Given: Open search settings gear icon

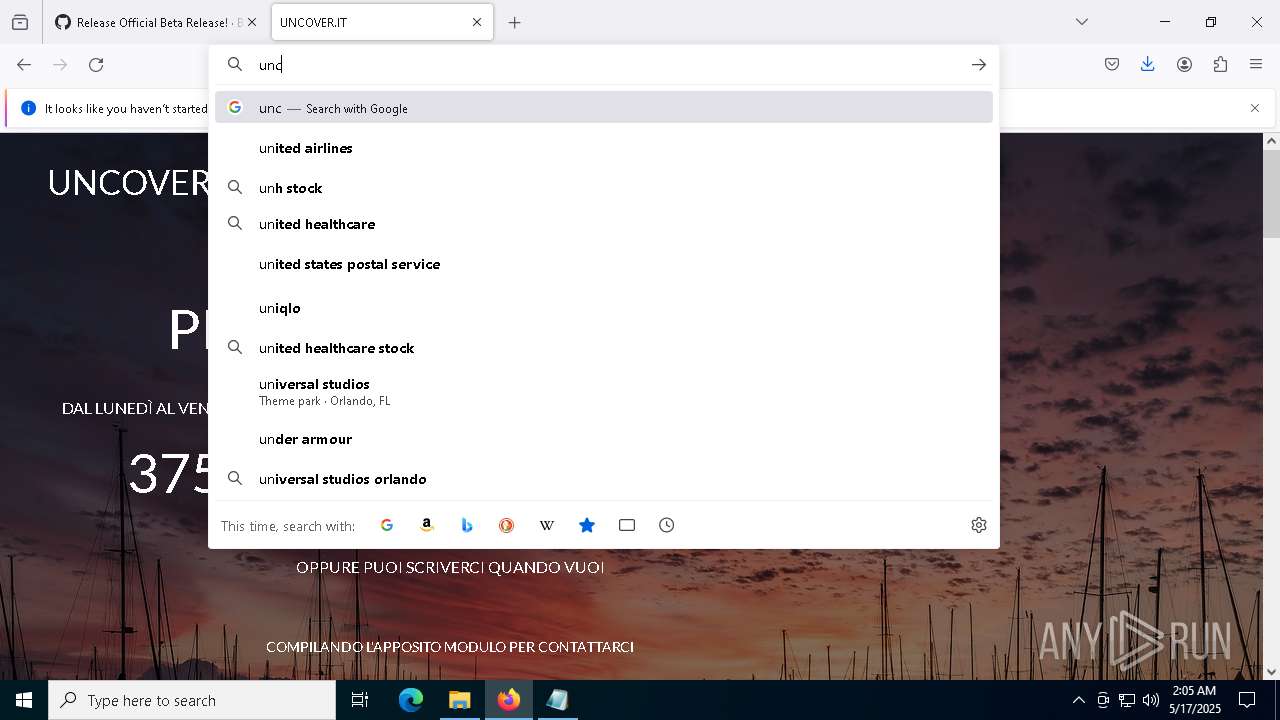Looking at the screenshot, I should pos(979,525).
